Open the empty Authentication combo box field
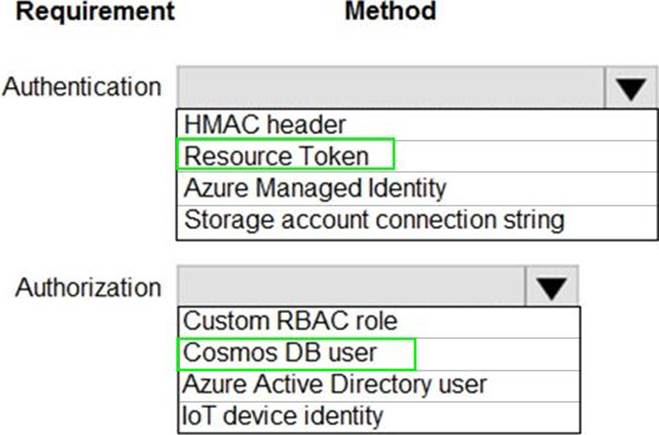Screen dimensions: 659x435 391,87
